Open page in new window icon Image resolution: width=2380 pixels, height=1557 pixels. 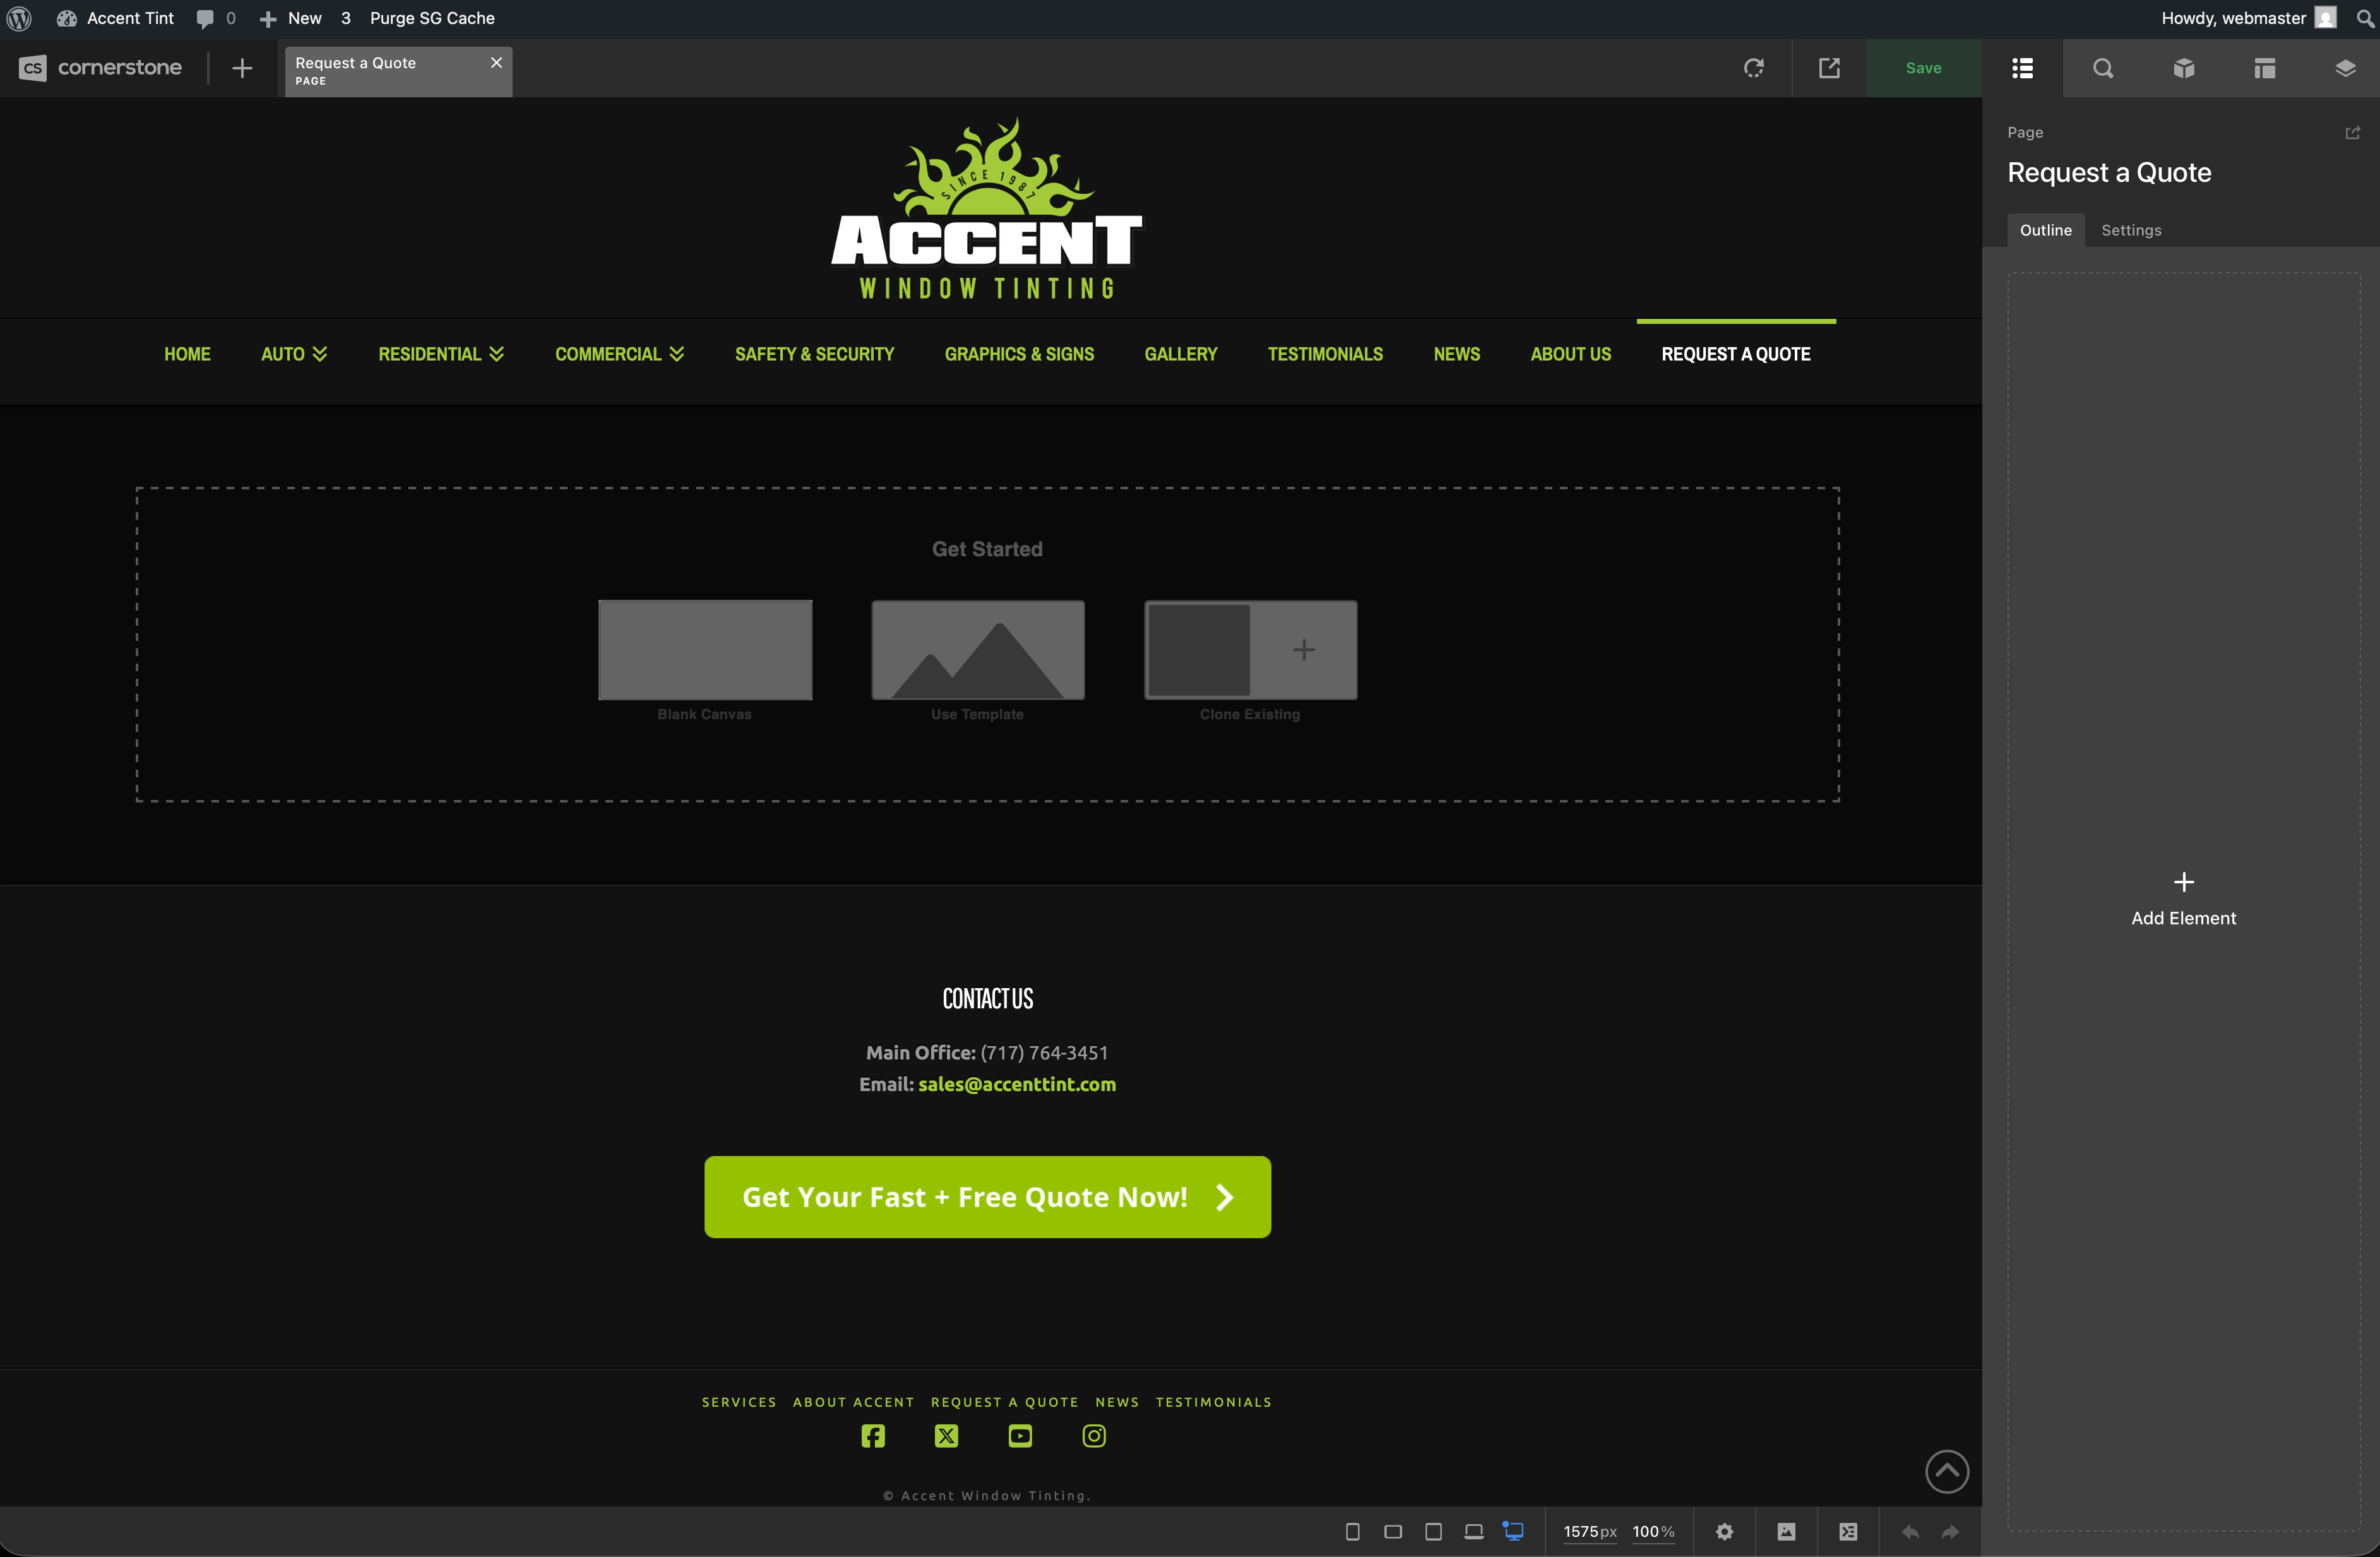(1829, 68)
